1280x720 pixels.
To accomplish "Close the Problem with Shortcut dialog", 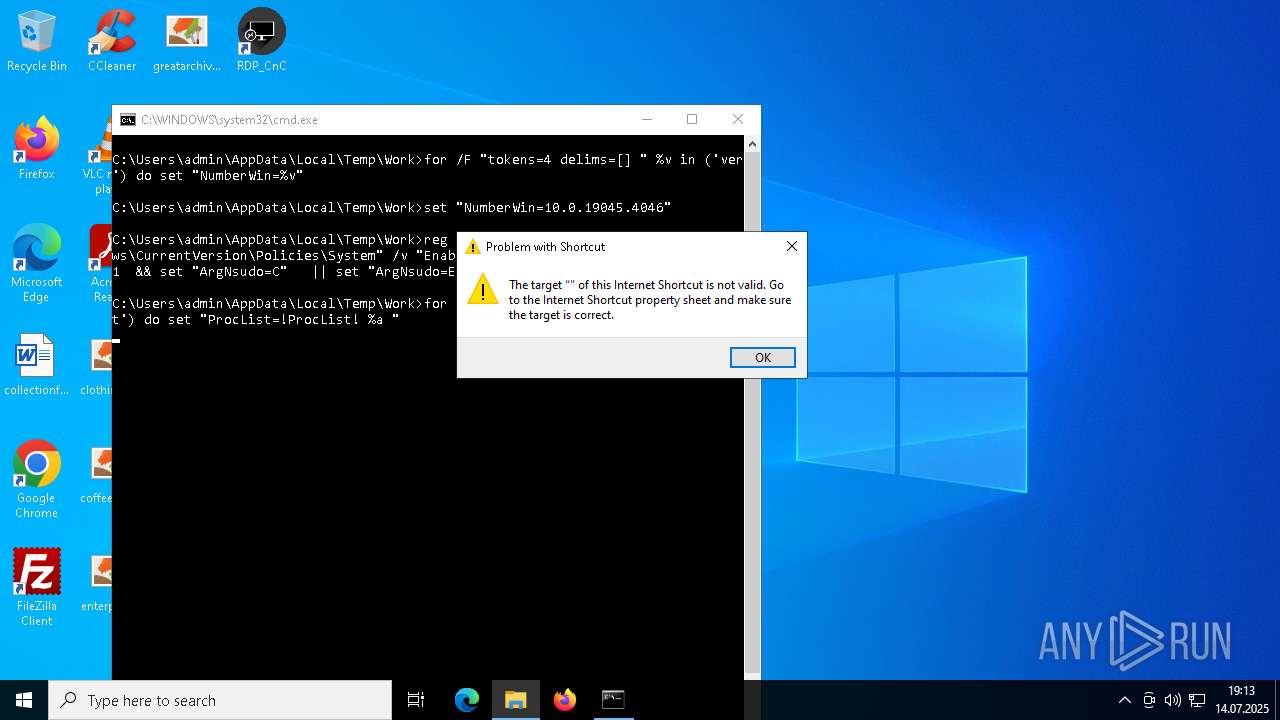I will tap(791, 246).
